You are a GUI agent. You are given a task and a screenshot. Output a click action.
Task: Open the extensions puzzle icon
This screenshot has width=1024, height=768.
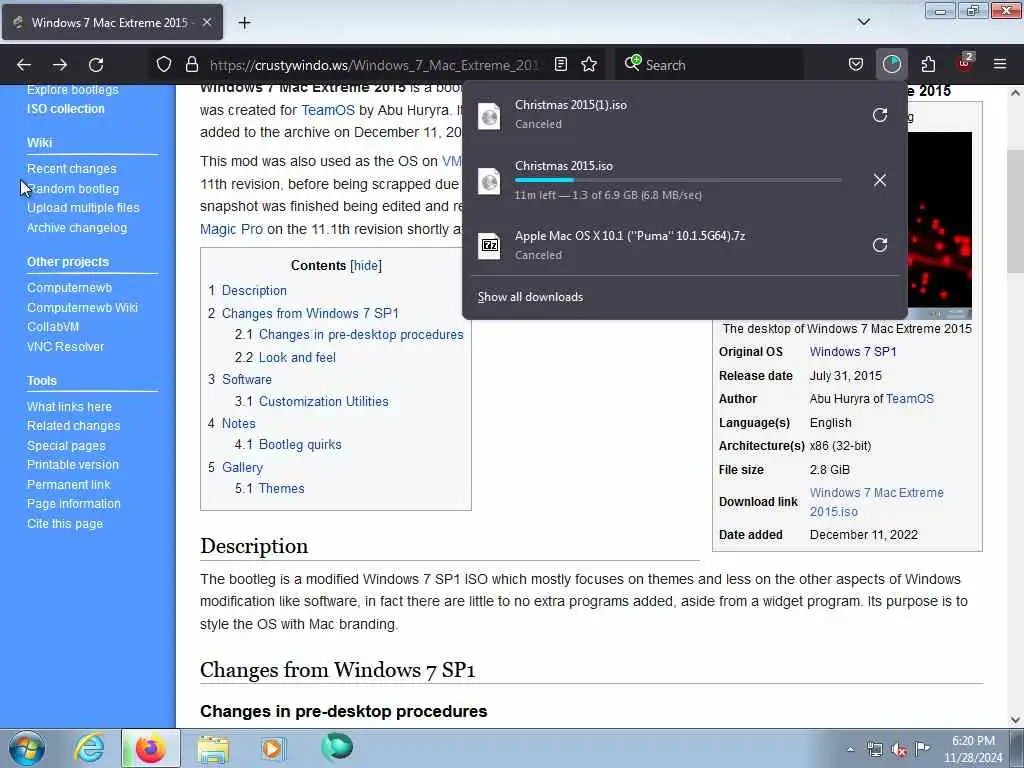click(928, 64)
